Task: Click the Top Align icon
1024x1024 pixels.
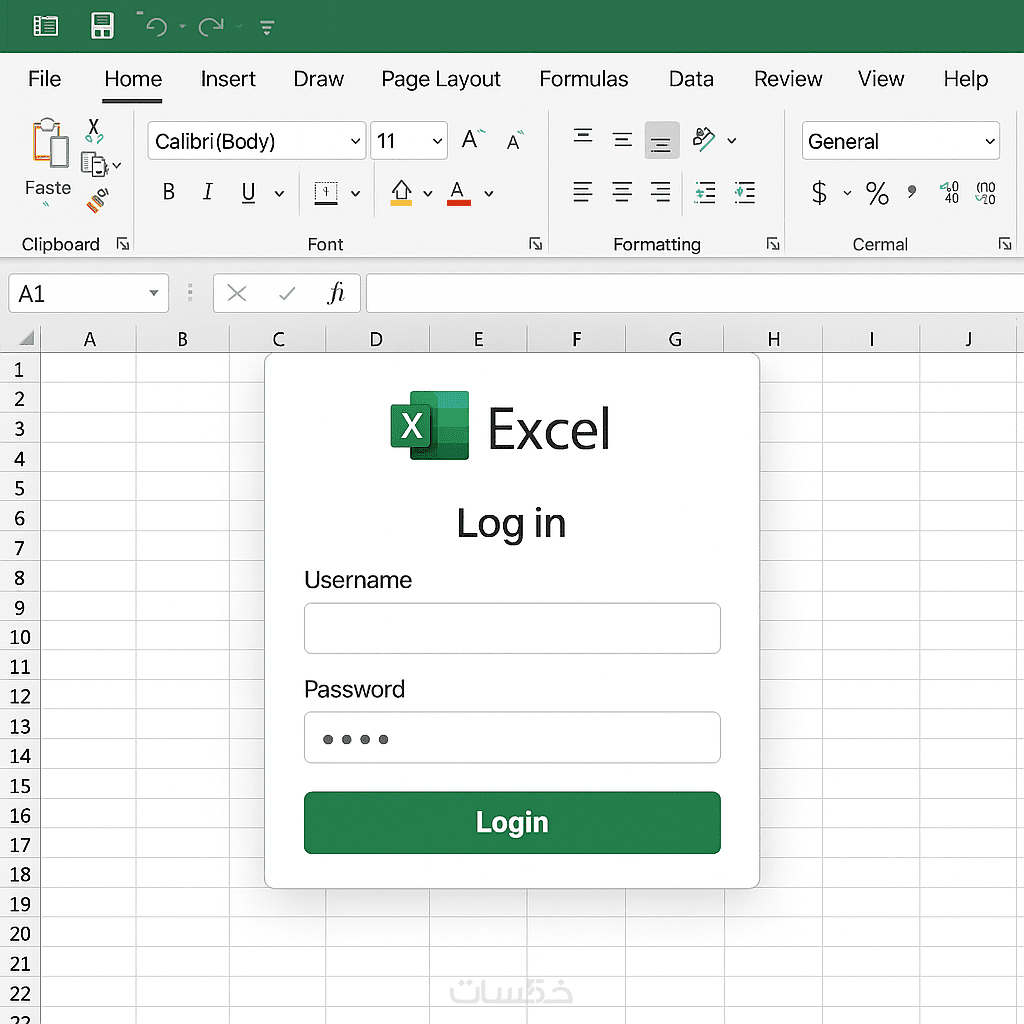Action: tap(583, 136)
